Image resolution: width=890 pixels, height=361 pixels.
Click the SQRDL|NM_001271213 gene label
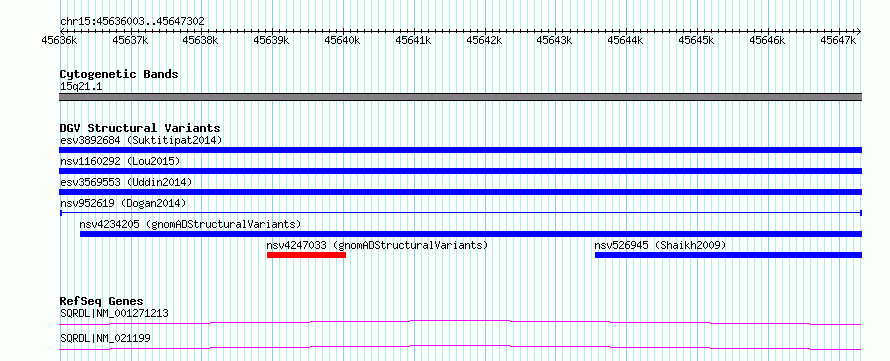point(114,313)
